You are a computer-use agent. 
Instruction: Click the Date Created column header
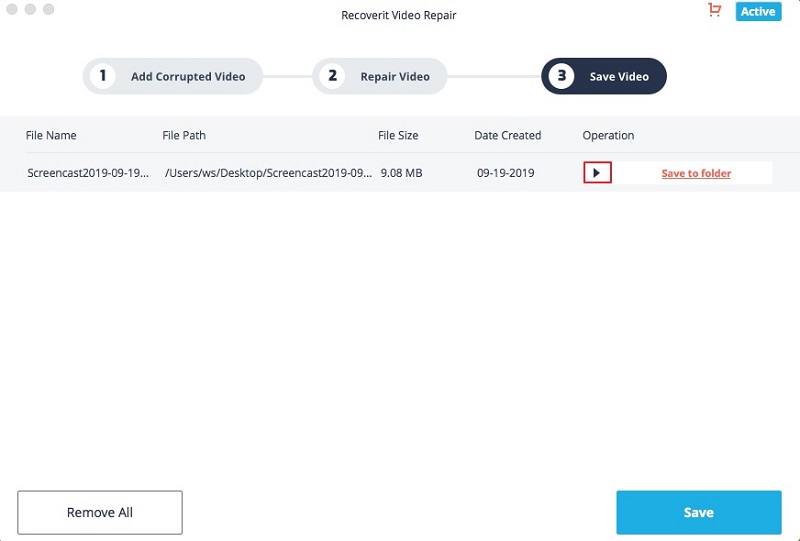click(x=508, y=135)
